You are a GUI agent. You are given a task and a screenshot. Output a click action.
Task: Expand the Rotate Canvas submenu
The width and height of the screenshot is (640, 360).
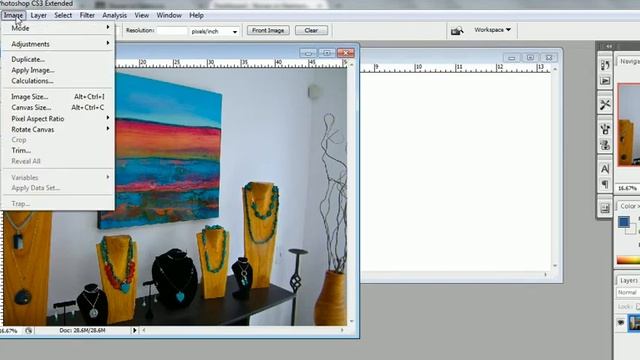point(58,129)
